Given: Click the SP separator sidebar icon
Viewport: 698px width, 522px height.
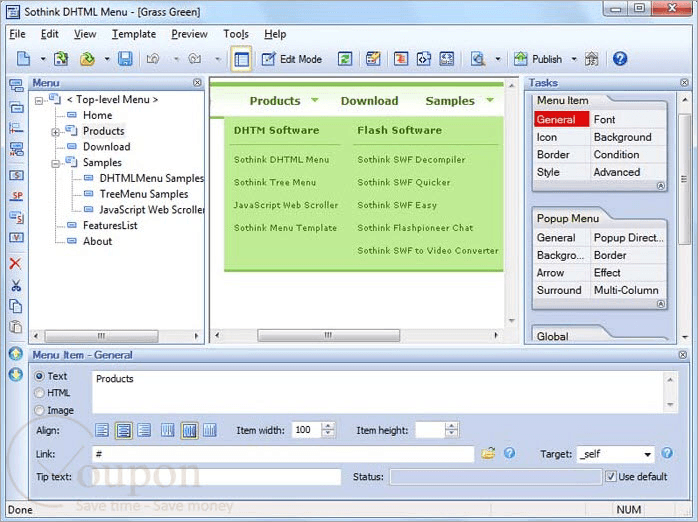Looking at the screenshot, I should coord(16,196).
